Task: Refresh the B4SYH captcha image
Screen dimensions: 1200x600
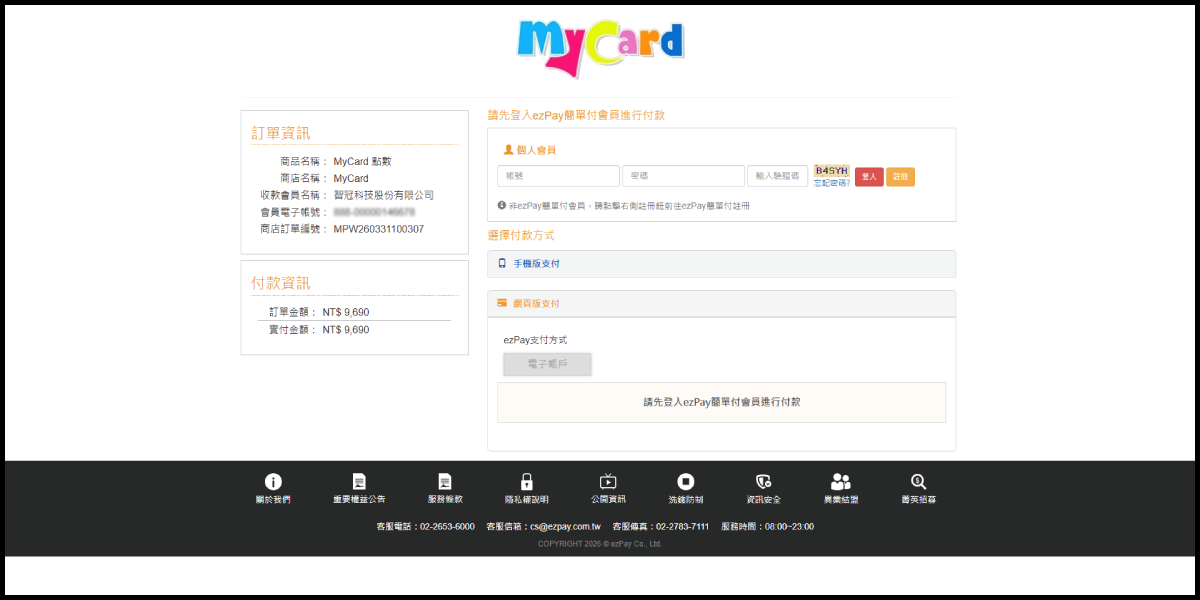Action: 831,170
